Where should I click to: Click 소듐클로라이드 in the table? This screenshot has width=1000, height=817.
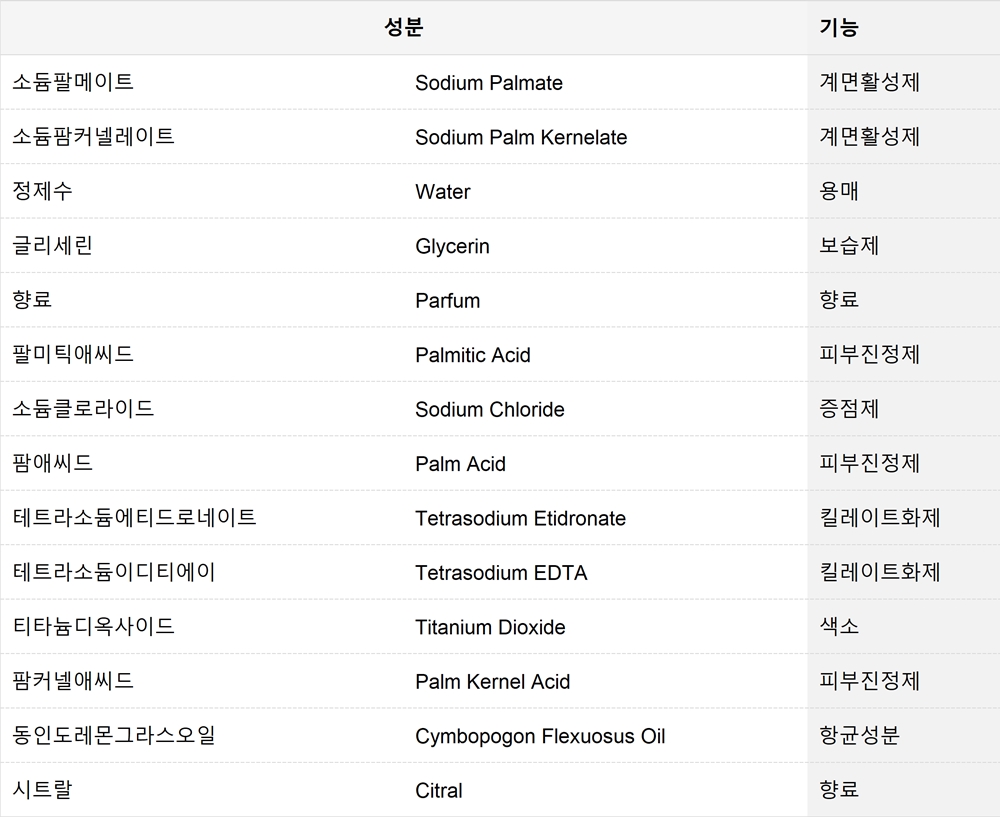coord(83,409)
